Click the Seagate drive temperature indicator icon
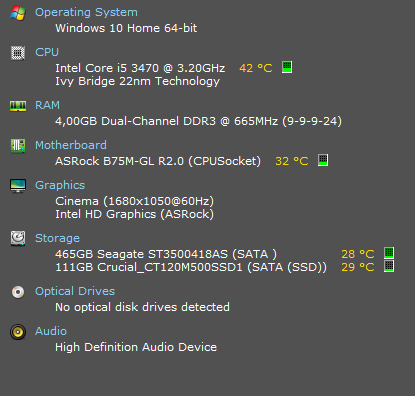The height and width of the screenshot is (396, 415). click(389, 253)
